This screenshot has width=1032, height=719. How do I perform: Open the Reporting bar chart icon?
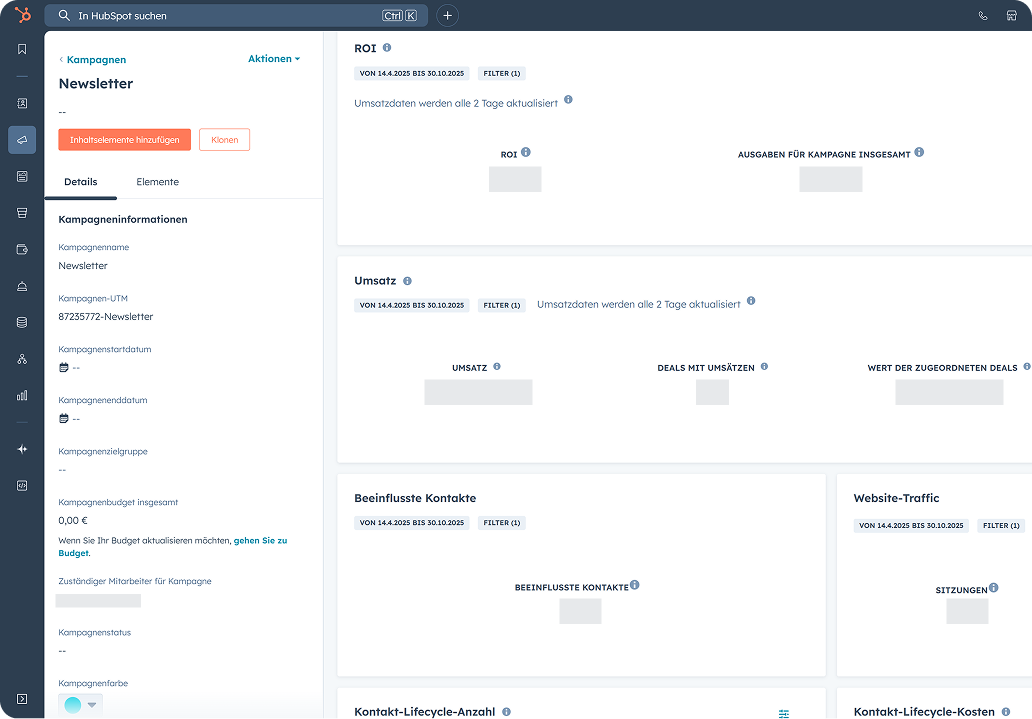[x=22, y=395]
